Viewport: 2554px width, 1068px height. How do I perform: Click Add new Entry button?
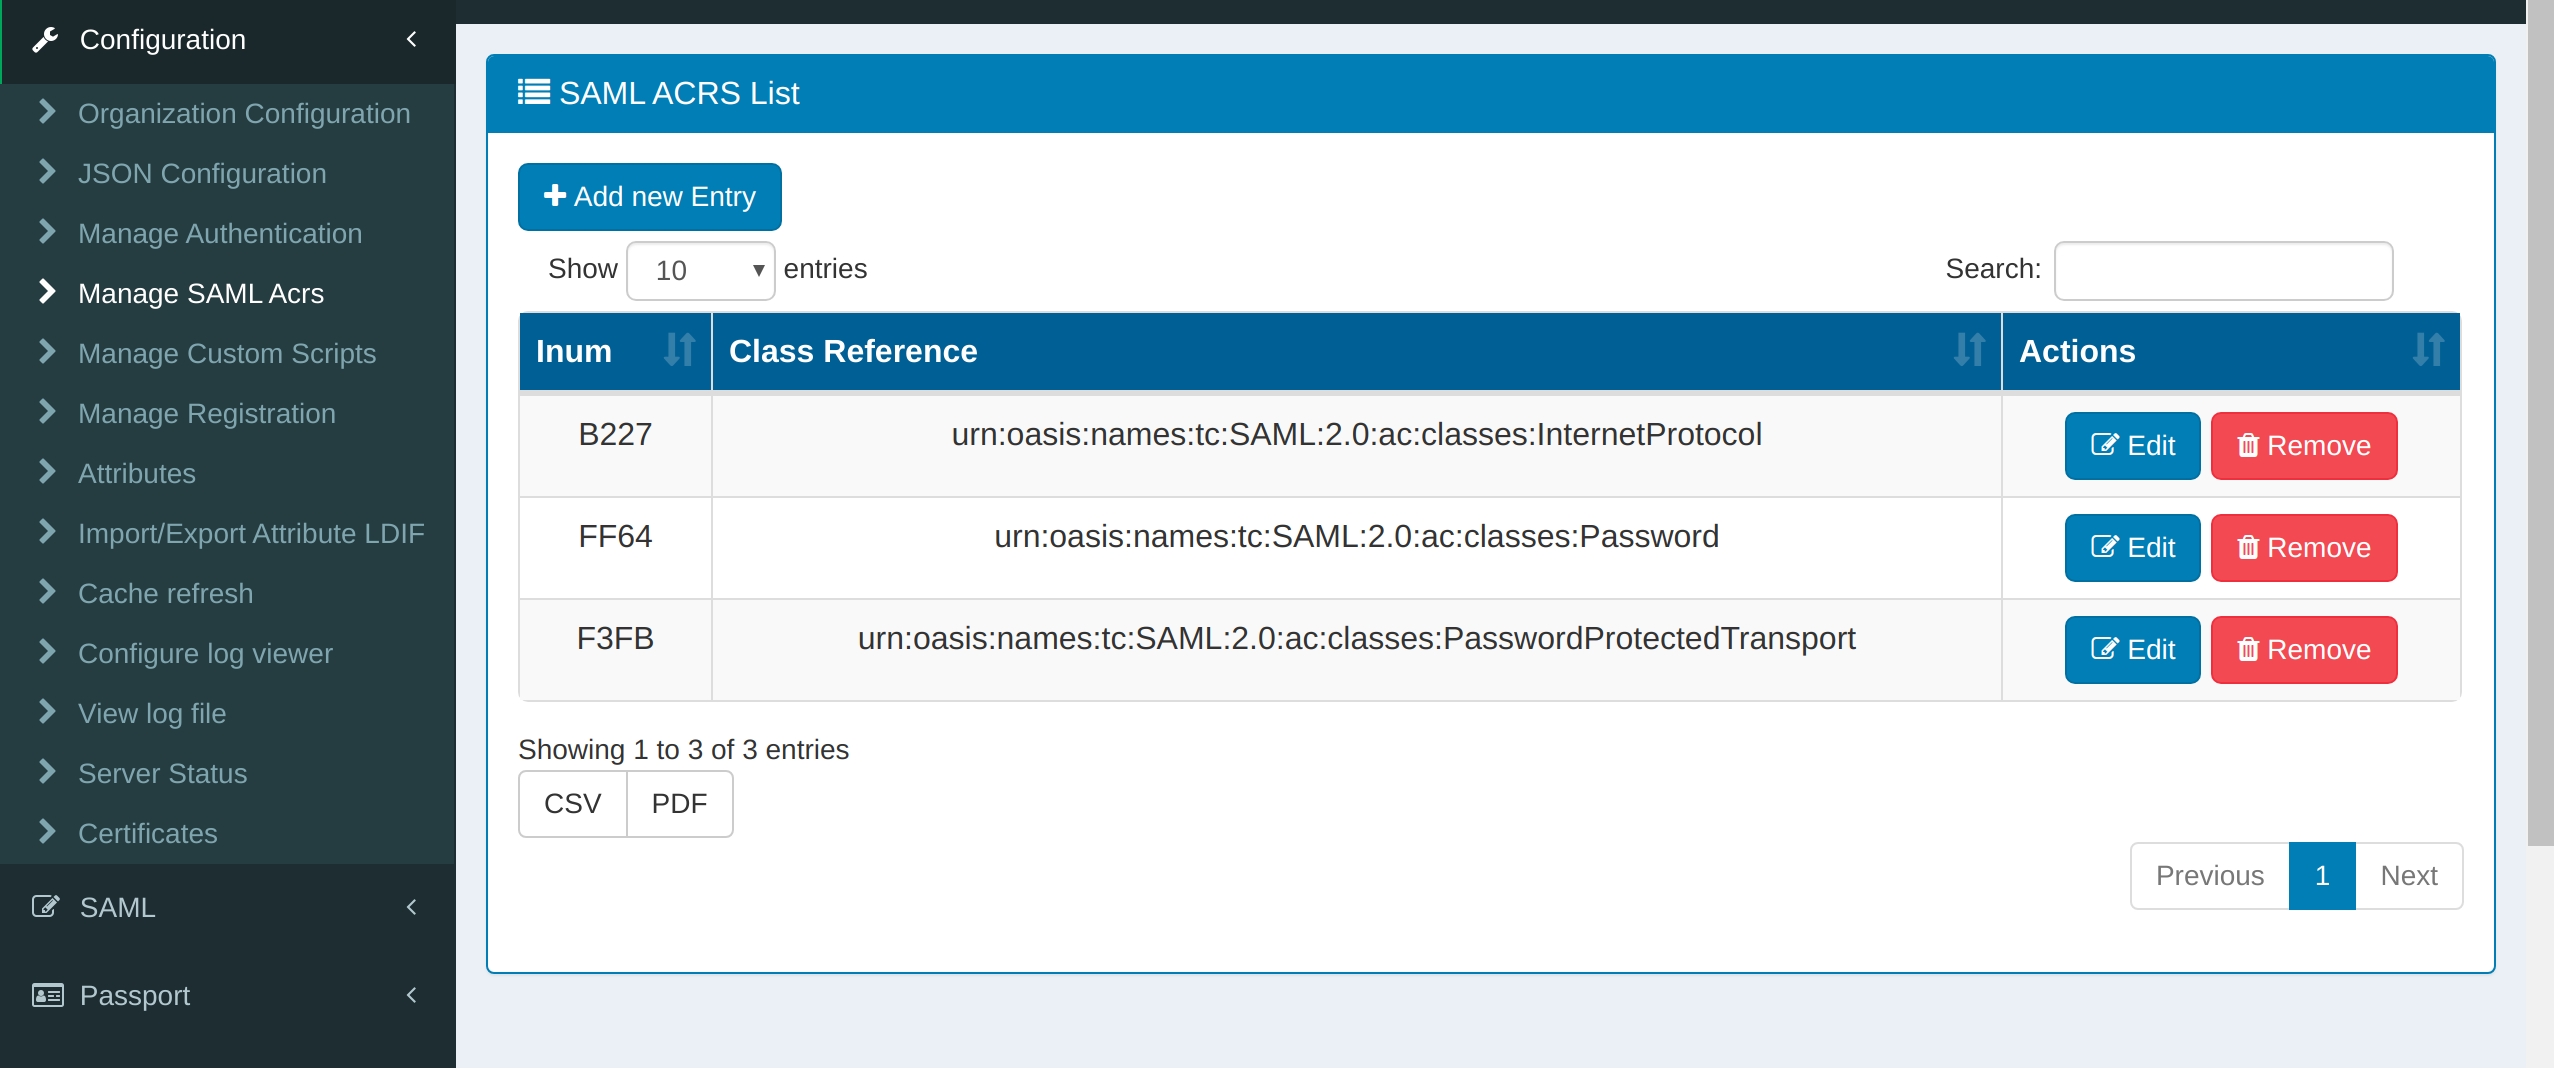point(649,196)
